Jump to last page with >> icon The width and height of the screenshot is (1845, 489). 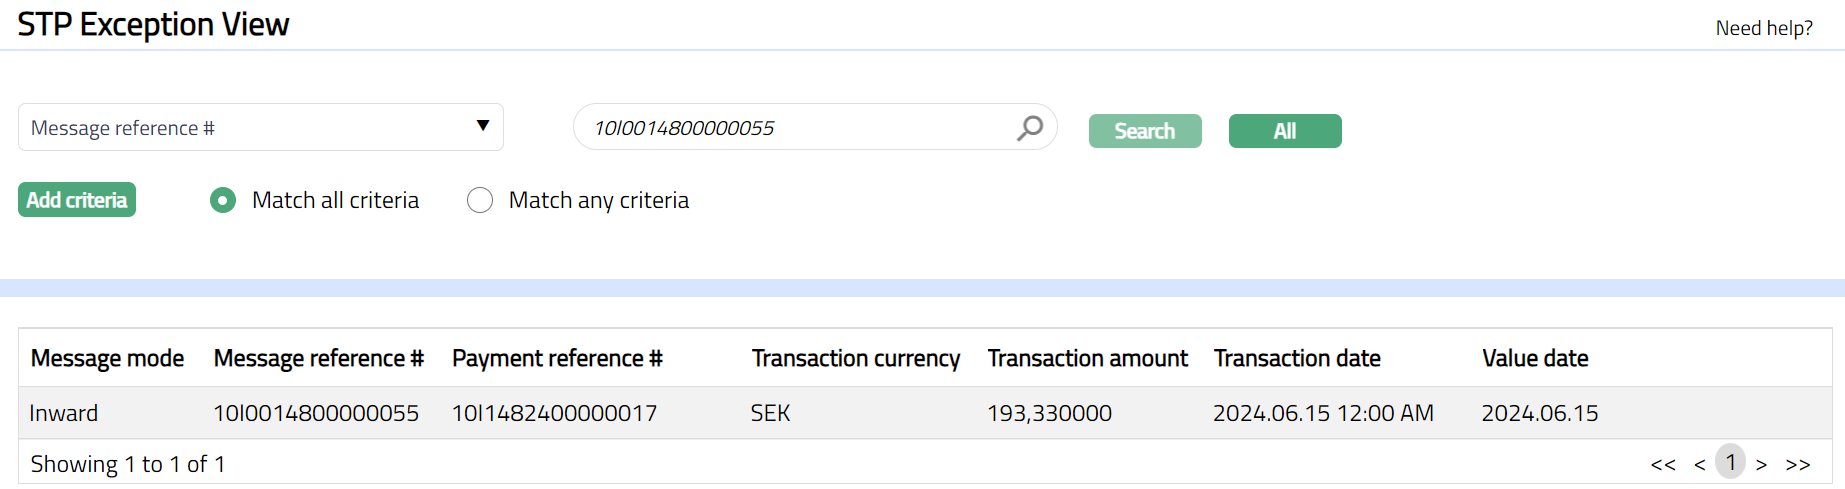(1798, 465)
